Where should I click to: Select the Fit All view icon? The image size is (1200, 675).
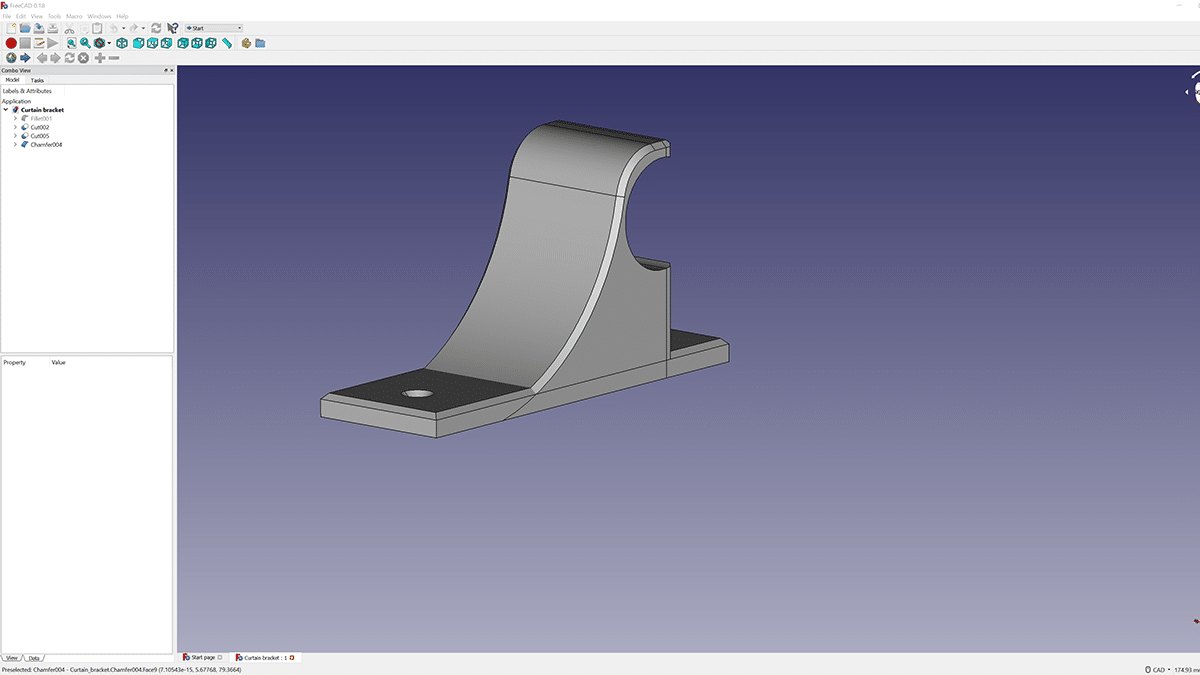point(71,43)
